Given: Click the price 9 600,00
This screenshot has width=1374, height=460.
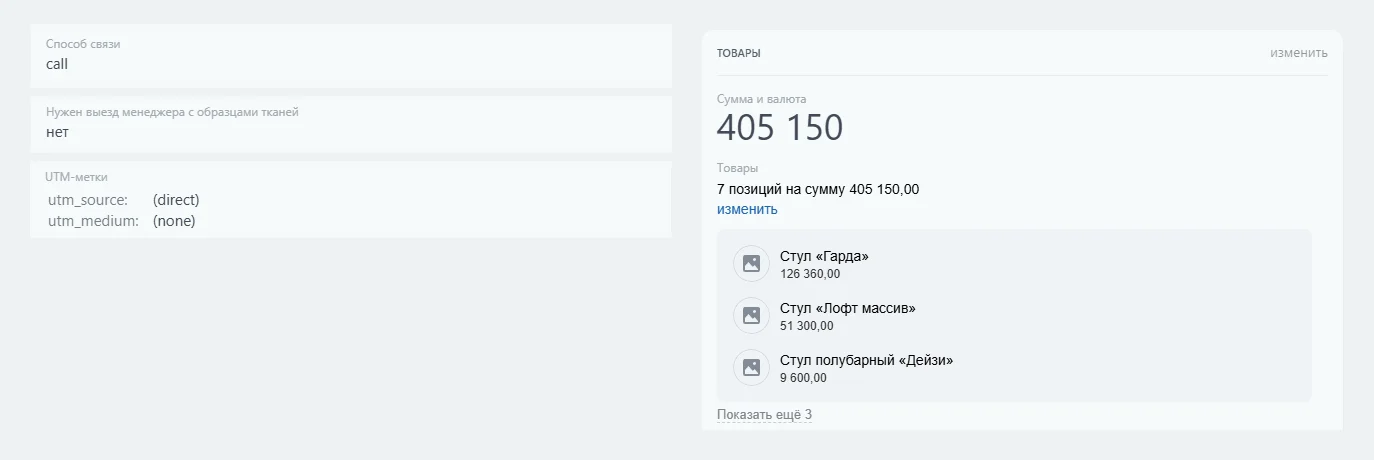Looking at the screenshot, I should pyautogui.click(x=803, y=378).
